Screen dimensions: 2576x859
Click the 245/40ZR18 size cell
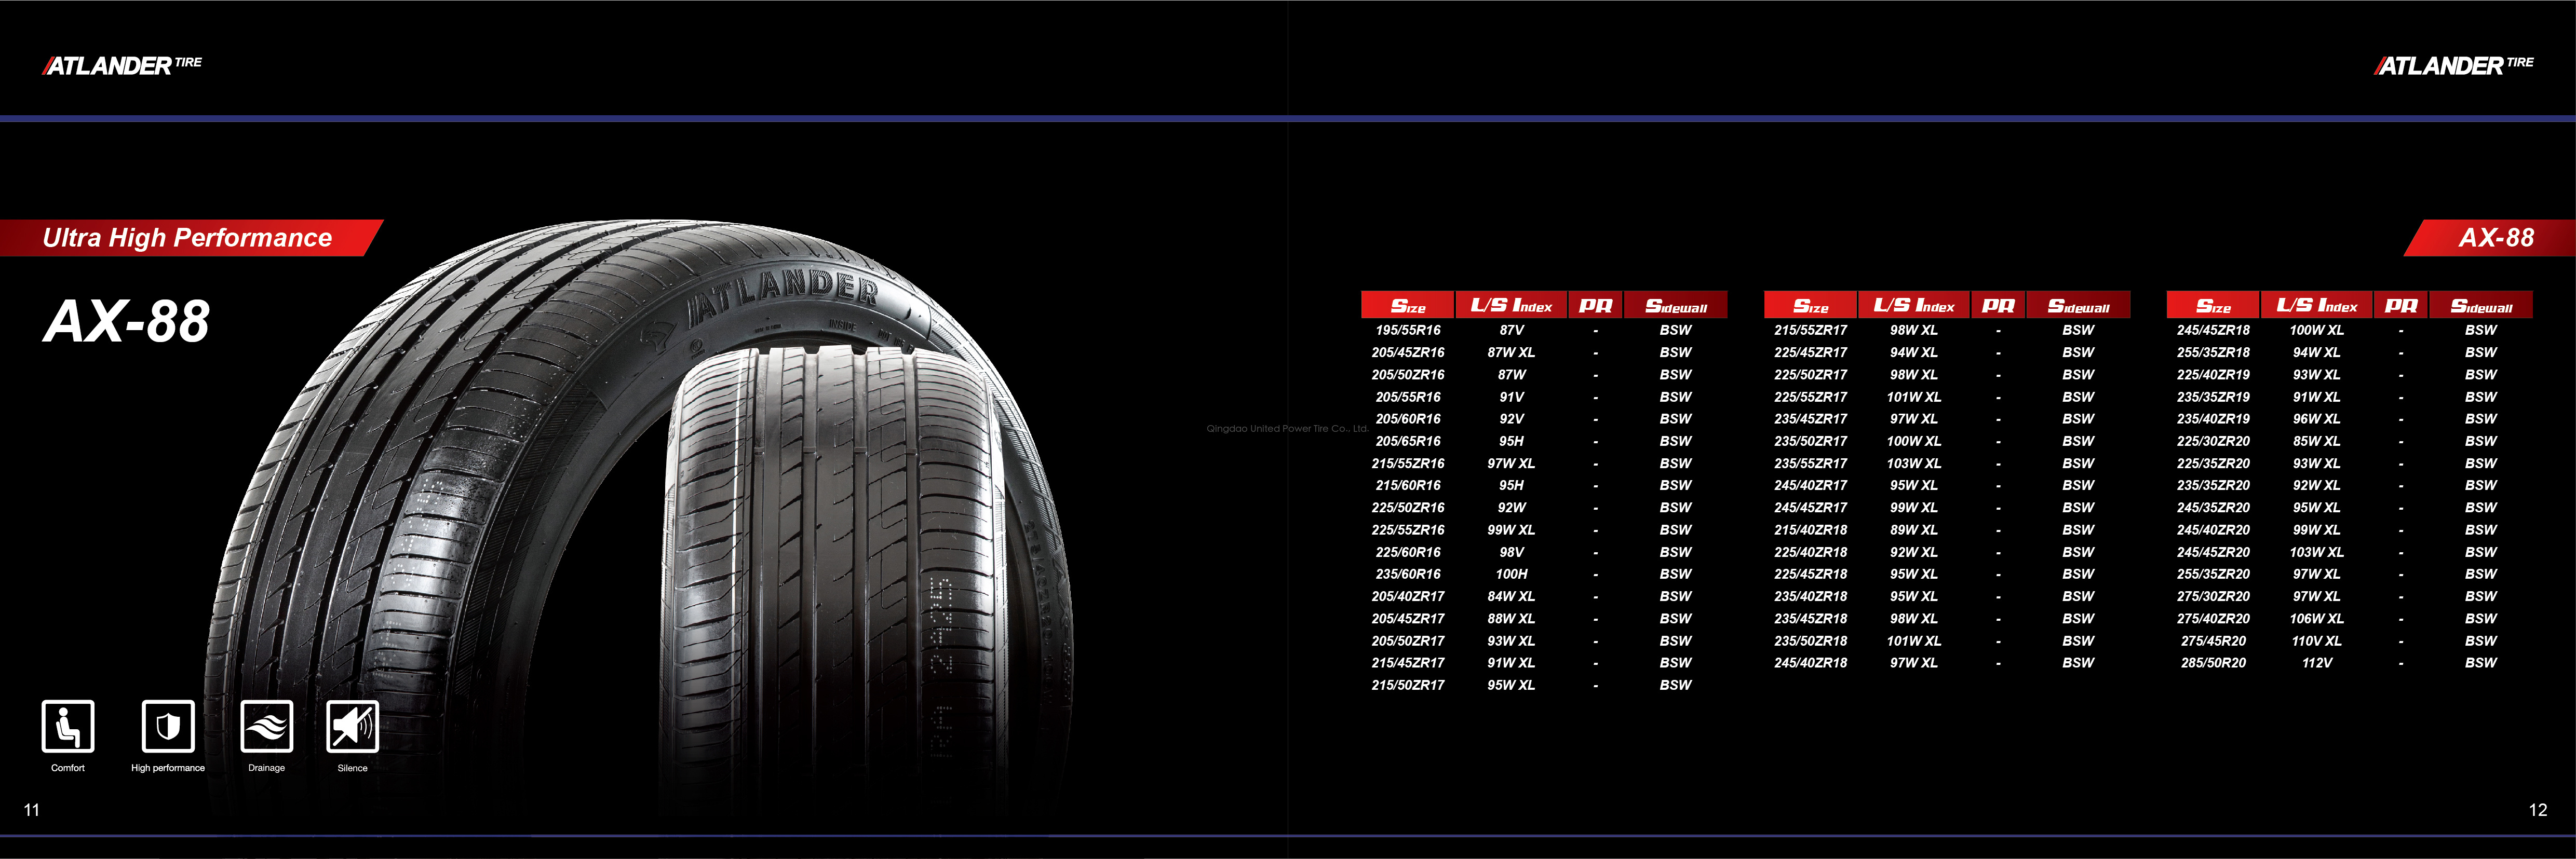tap(1811, 663)
